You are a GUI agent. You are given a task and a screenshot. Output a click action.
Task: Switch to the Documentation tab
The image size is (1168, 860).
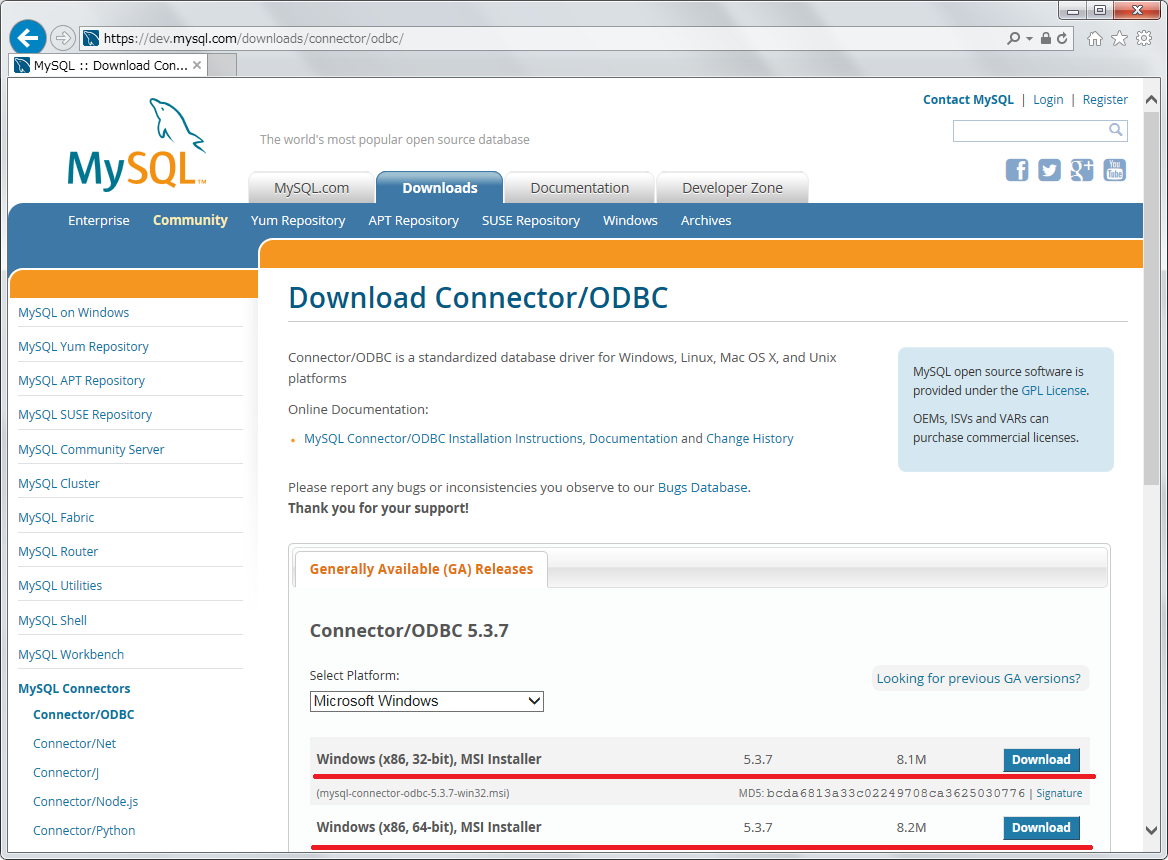click(579, 188)
